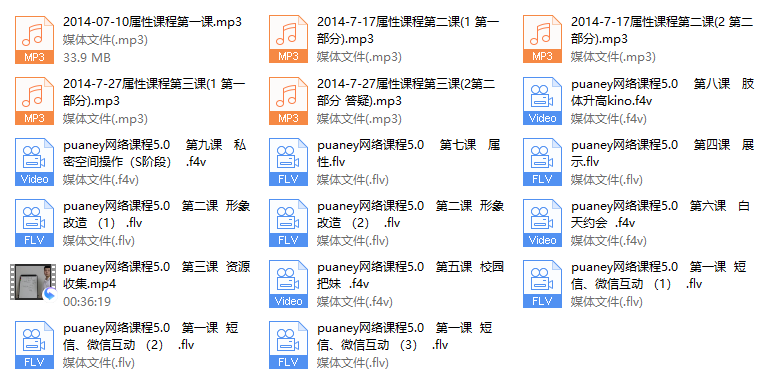Click MP3 icon of 属性课程第二课(2 第二部分)

tap(542, 40)
